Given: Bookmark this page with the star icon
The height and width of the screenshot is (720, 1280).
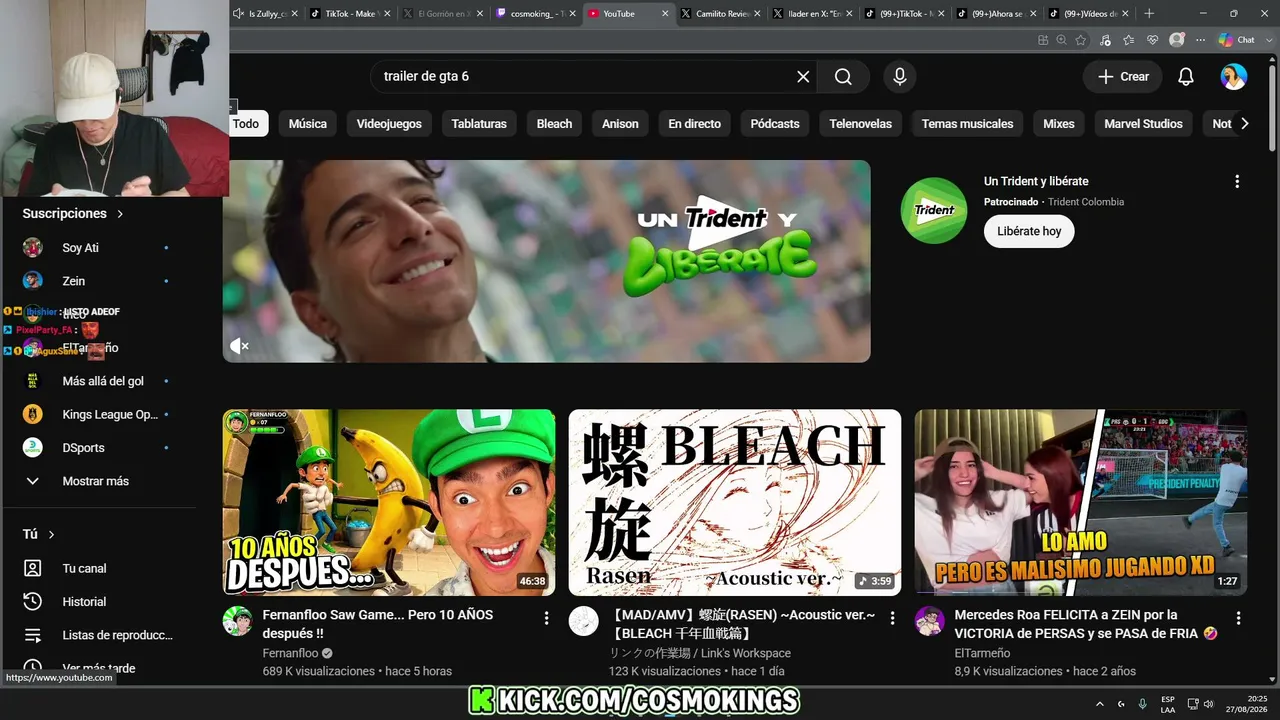Looking at the screenshot, I should click(x=1081, y=40).
